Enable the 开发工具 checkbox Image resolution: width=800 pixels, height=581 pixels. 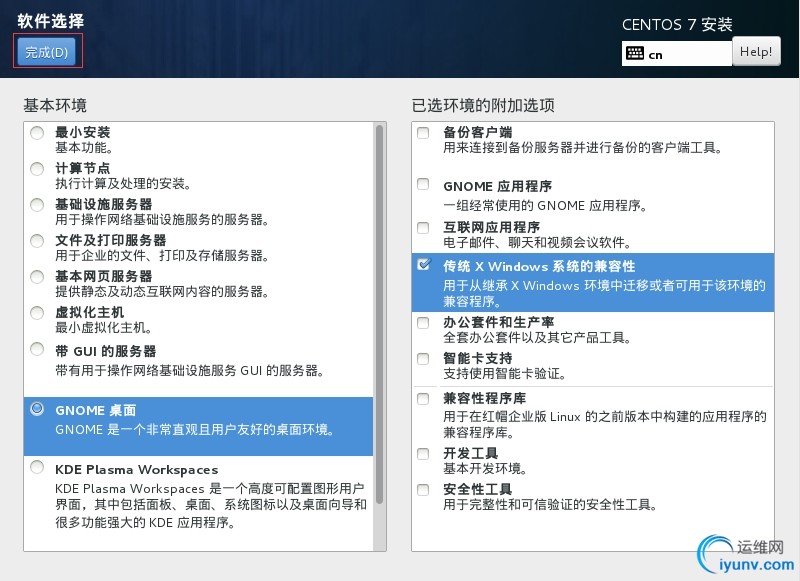pos(423,453)
